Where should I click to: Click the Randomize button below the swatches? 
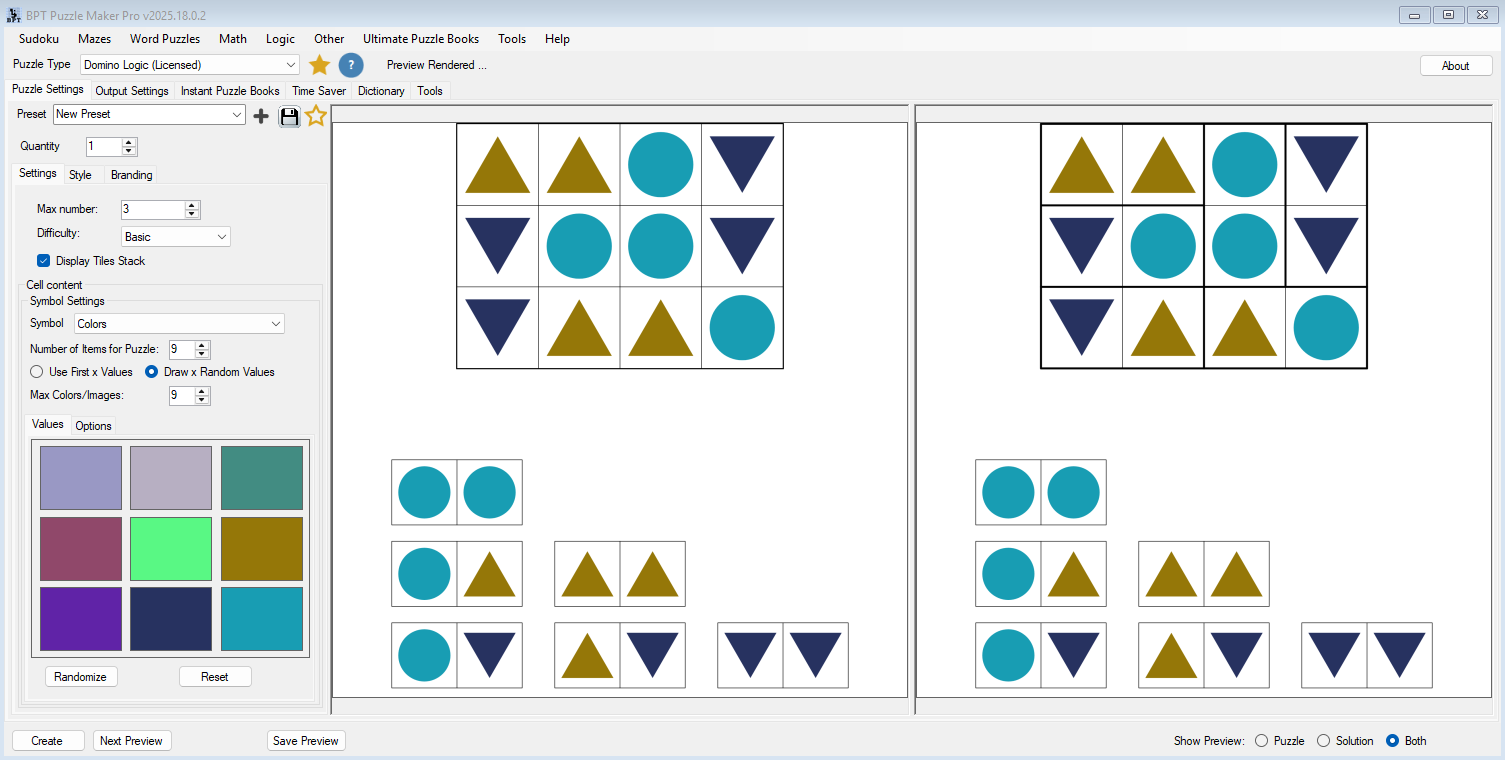(x=80, y=676)
